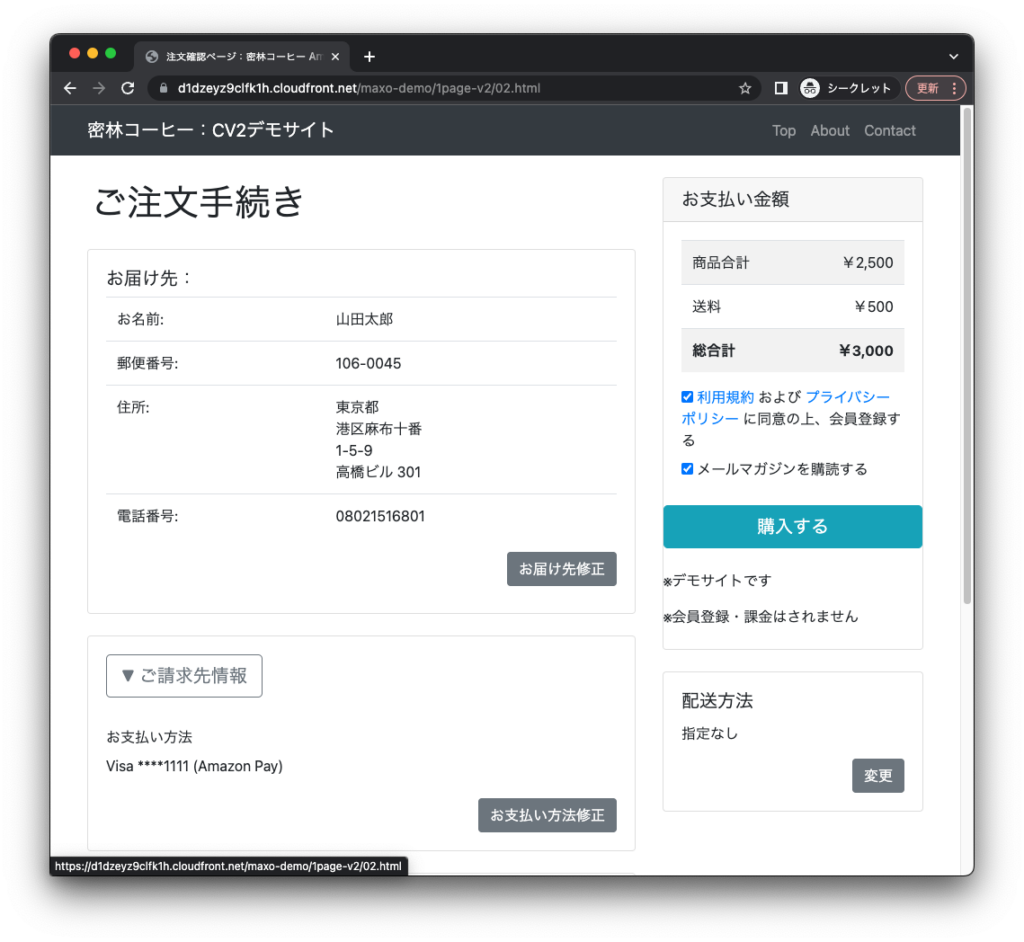This screenshot has height=942, width=1024.
Task: Open the Contact navigation item
Action: 889,131
